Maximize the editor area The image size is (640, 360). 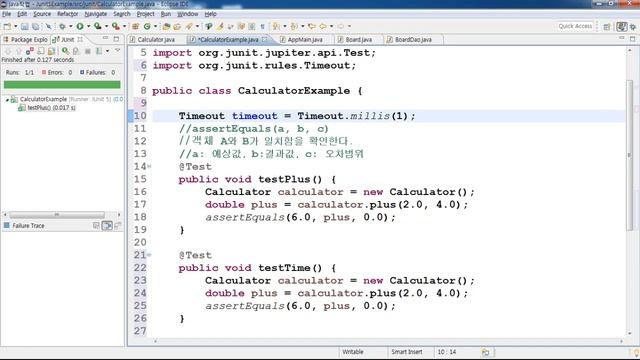point(632,39)
